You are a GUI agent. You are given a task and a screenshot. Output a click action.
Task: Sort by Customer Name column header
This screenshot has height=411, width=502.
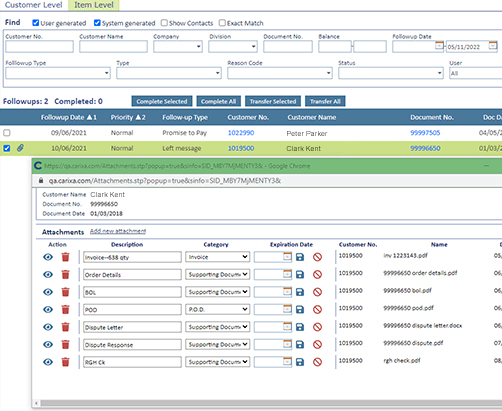tap(312, 117)
